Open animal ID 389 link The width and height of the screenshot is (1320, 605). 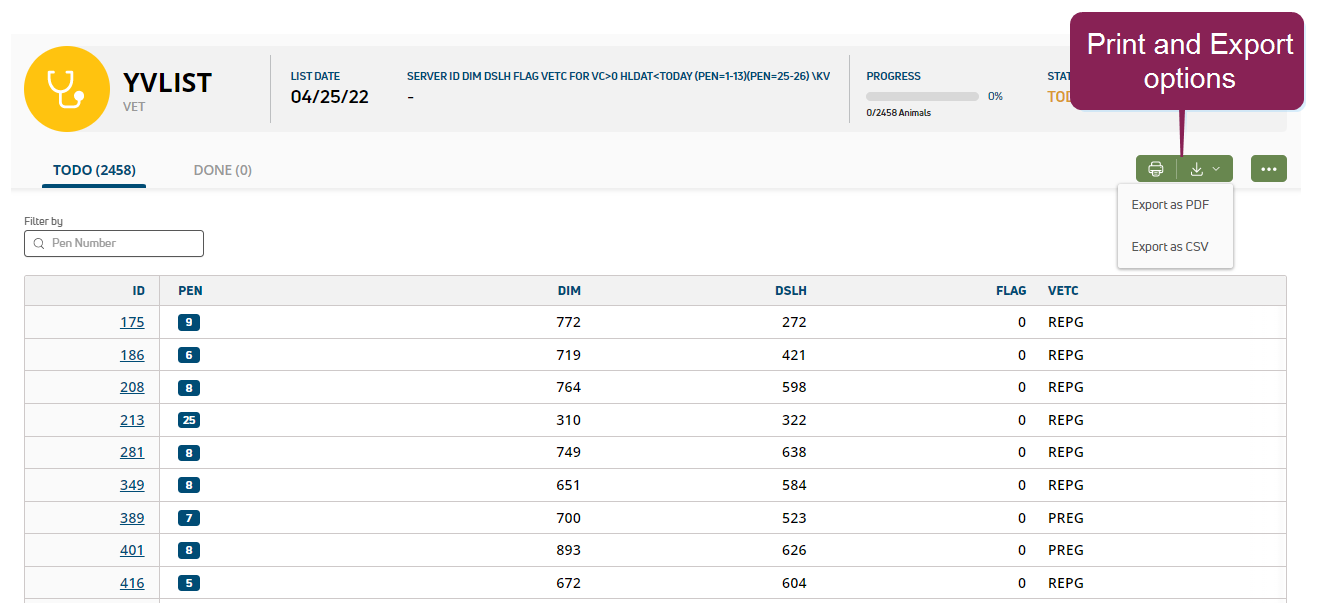[x=132, y=518]
